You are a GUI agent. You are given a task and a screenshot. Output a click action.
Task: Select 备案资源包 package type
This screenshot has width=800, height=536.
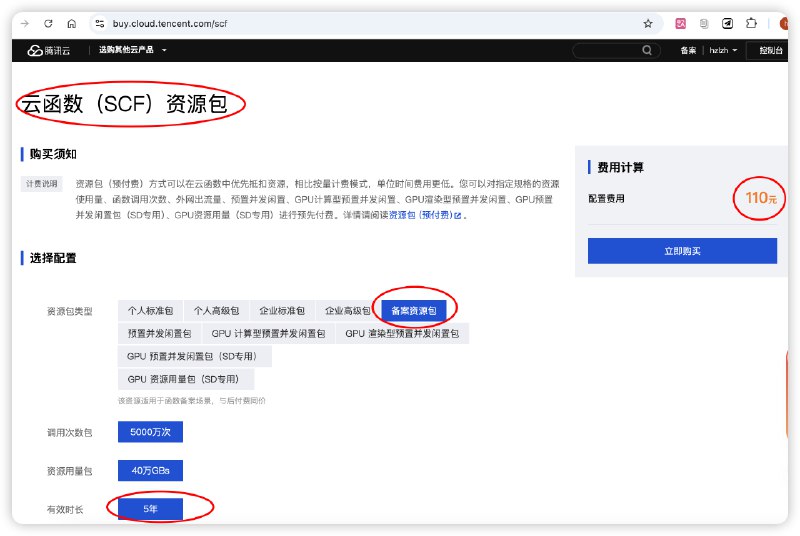414,311
